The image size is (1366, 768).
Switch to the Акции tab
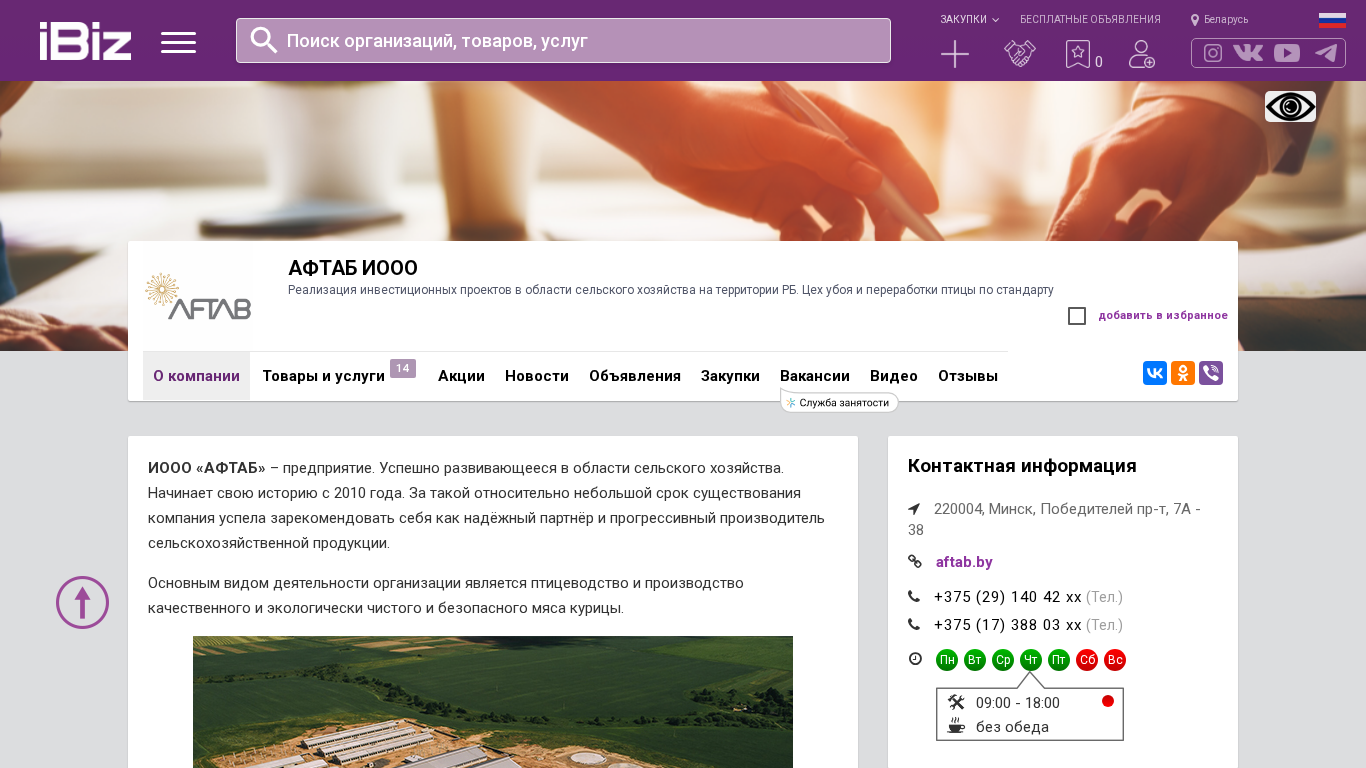click(x=461, y=376)
